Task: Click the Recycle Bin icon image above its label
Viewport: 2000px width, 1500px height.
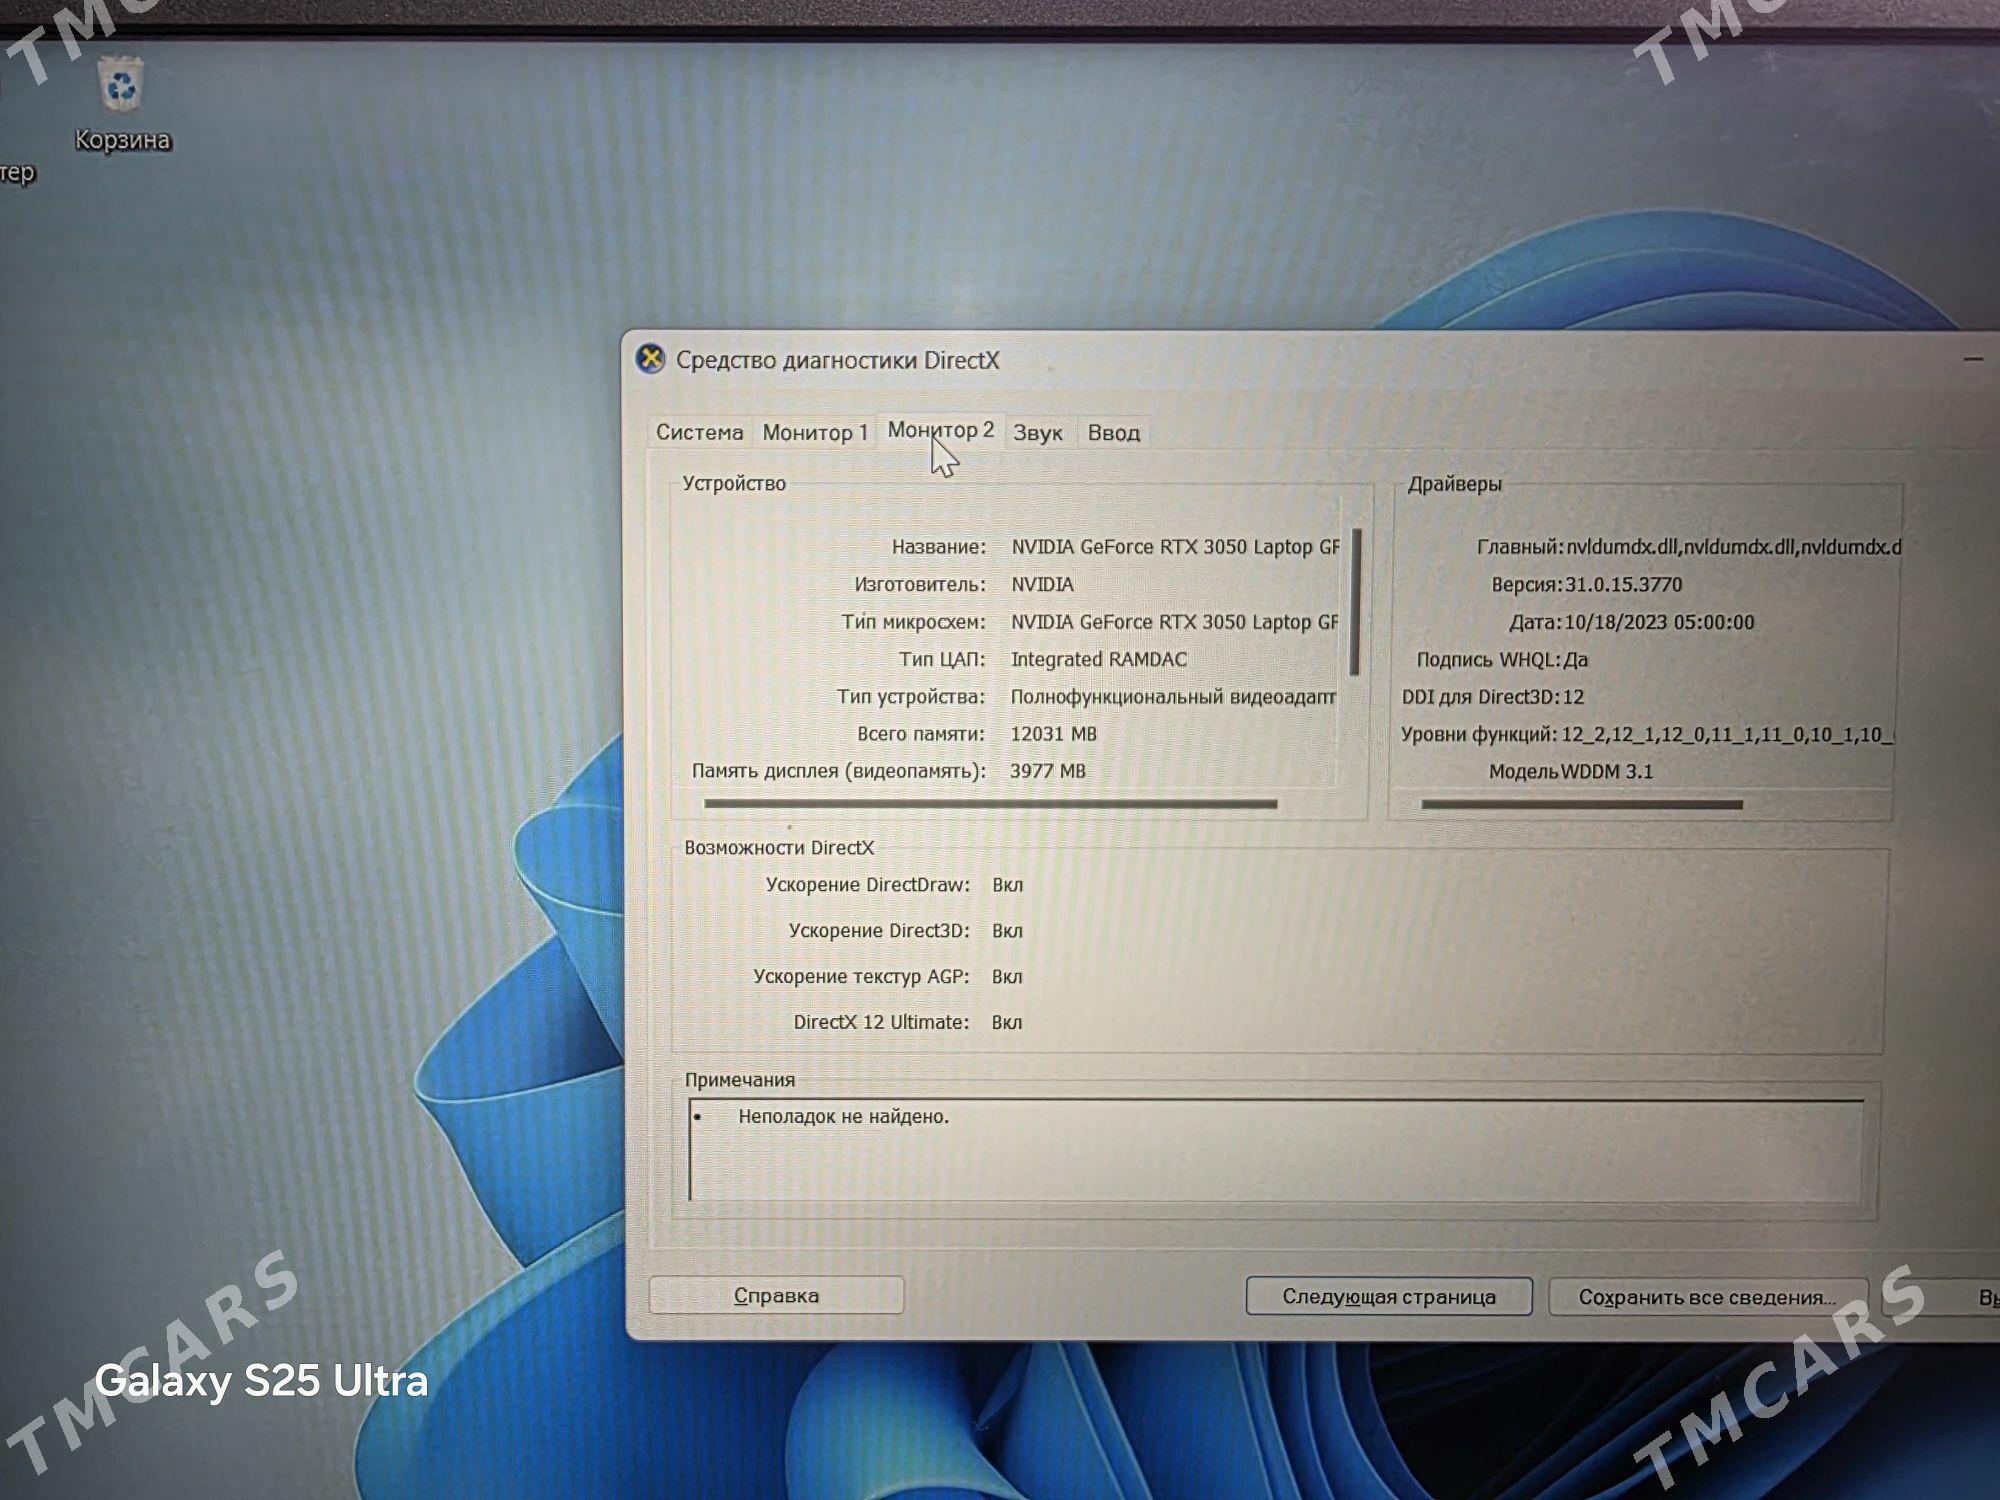Action: coord(122,85)
